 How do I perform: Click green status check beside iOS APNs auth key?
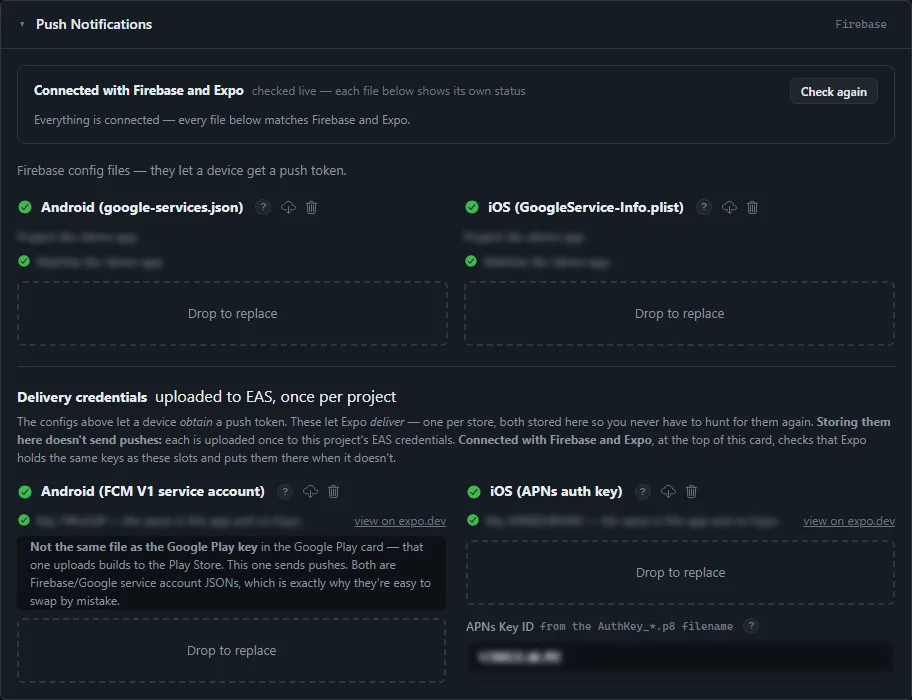[474, 492]
